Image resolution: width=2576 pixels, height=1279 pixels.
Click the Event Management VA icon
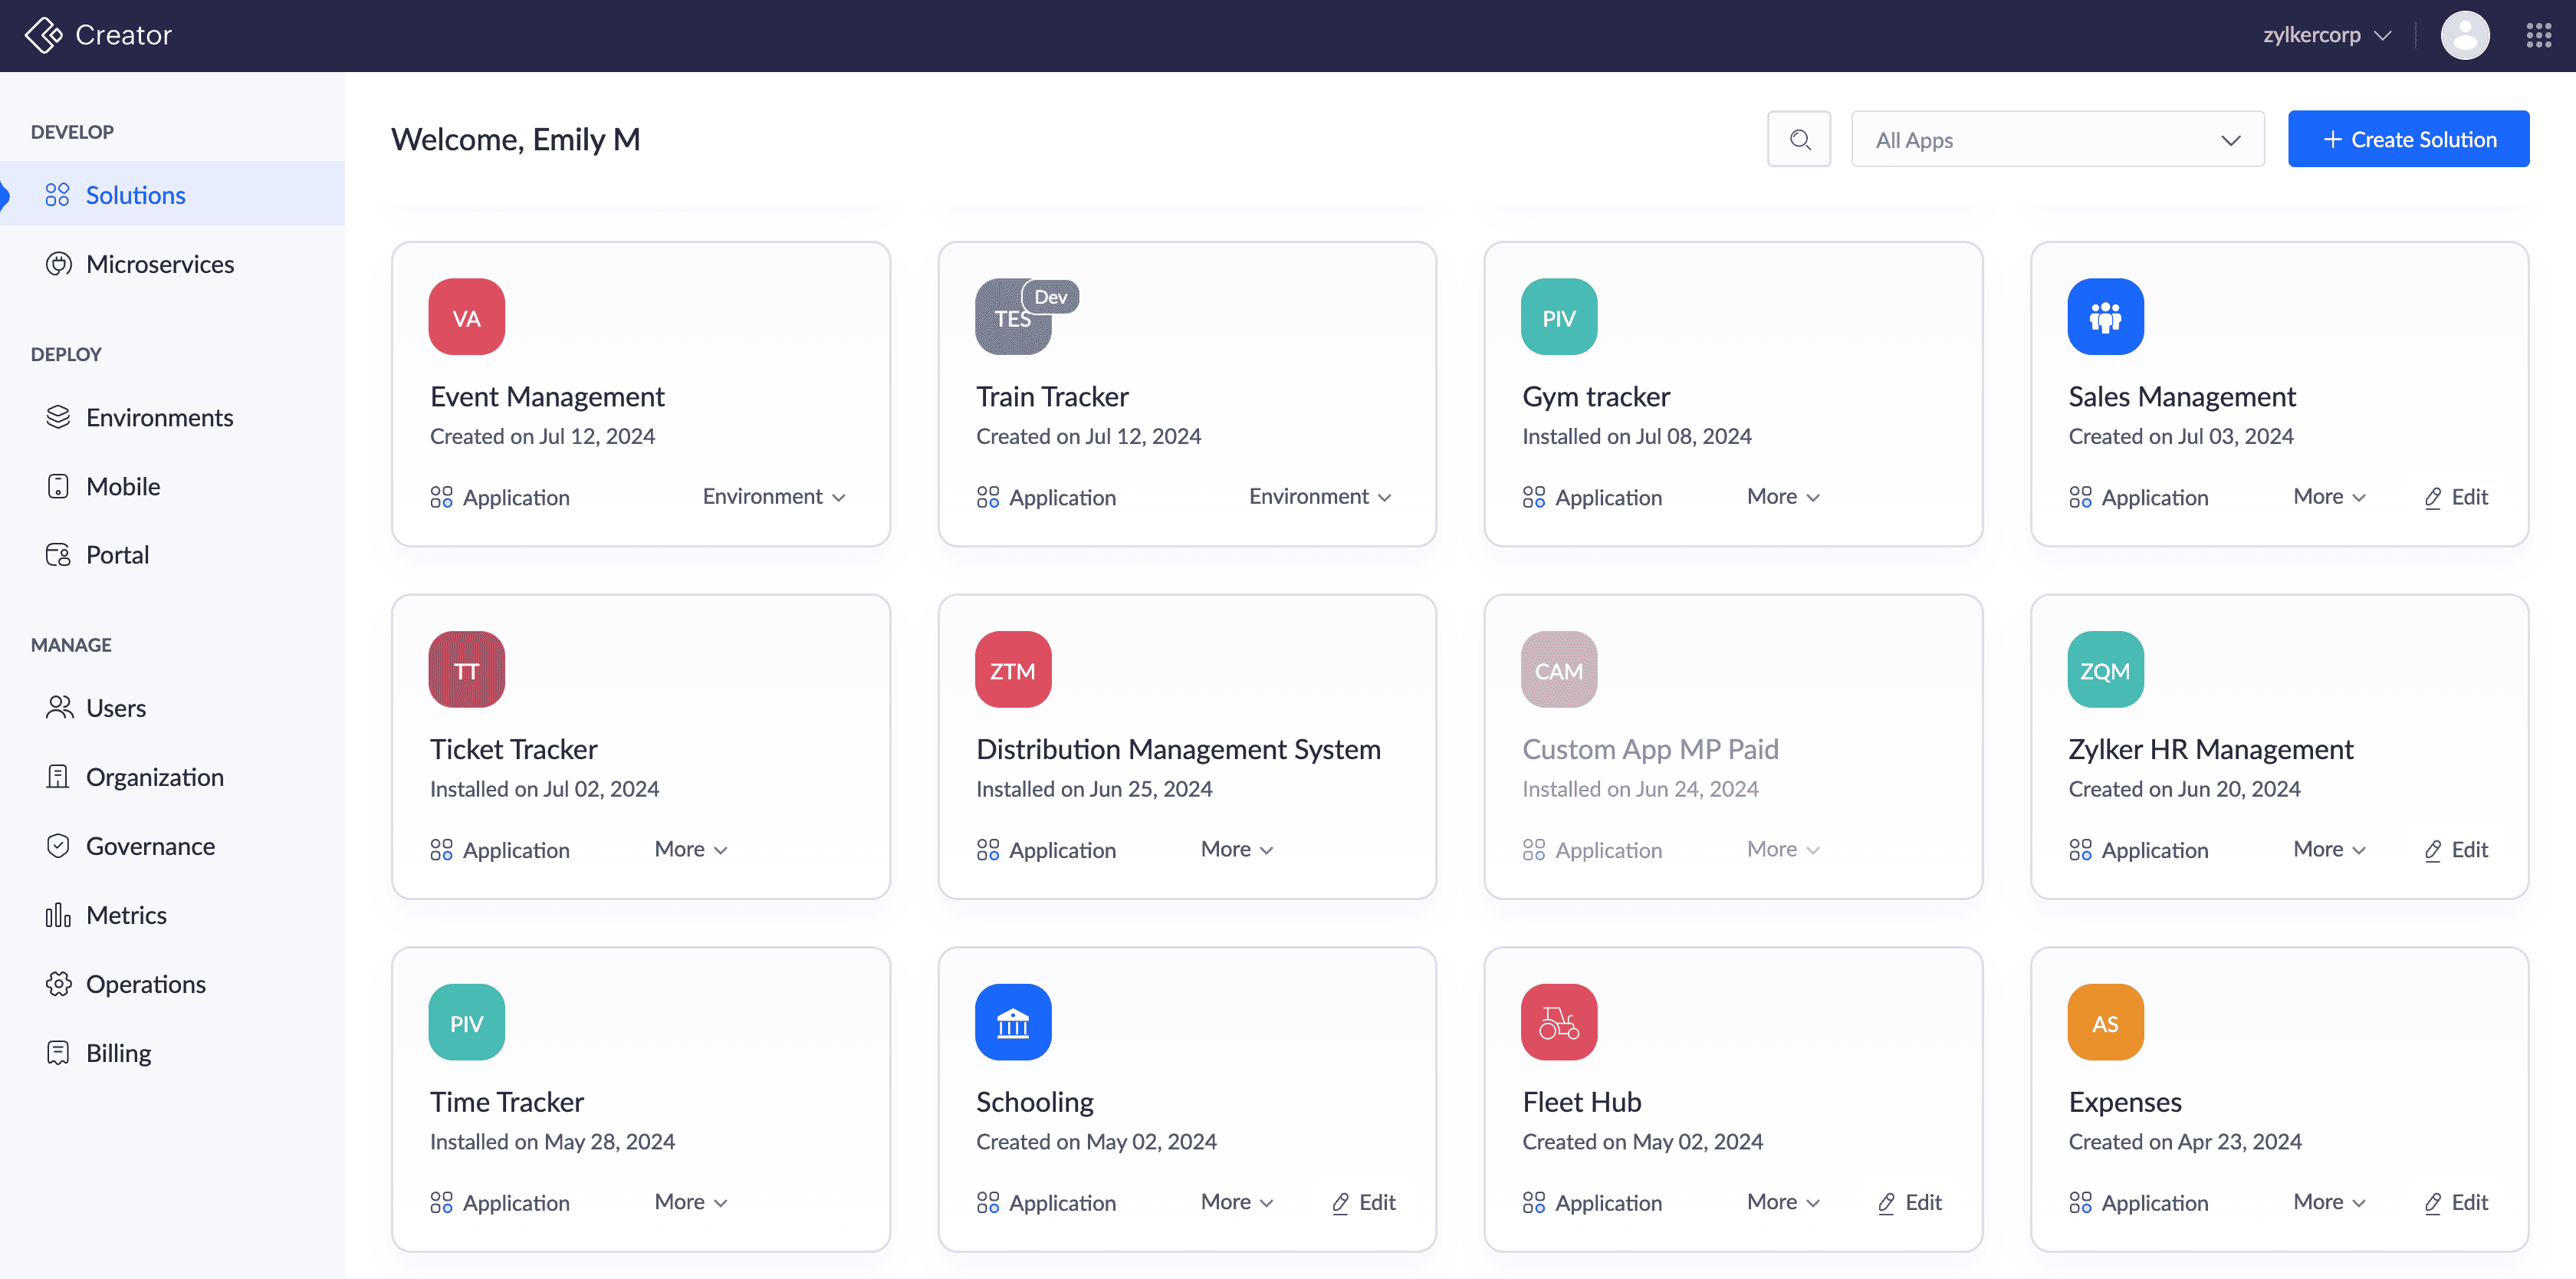click(x=466, y=317)
